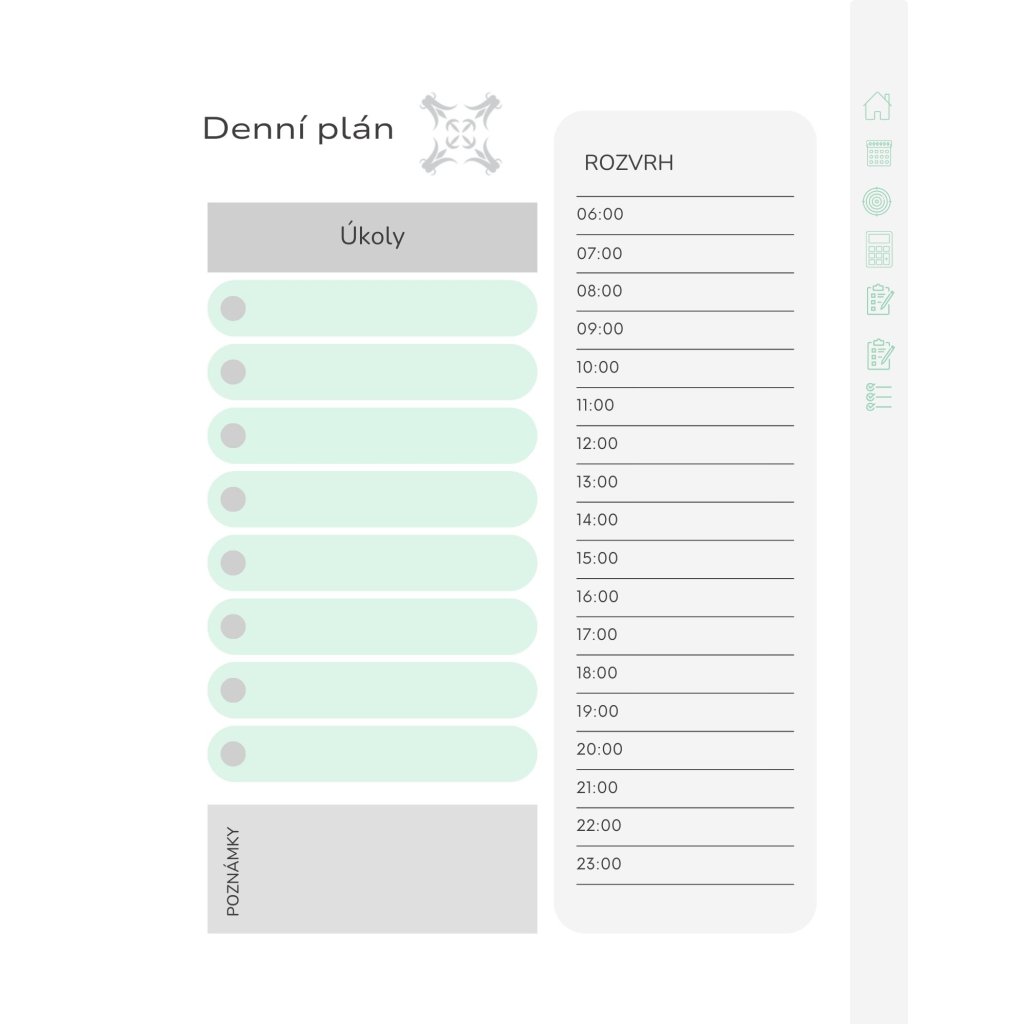Select the 06:00 schedule row
The width and height of the screenshot is (1024, 1024).
click(684, 215)
